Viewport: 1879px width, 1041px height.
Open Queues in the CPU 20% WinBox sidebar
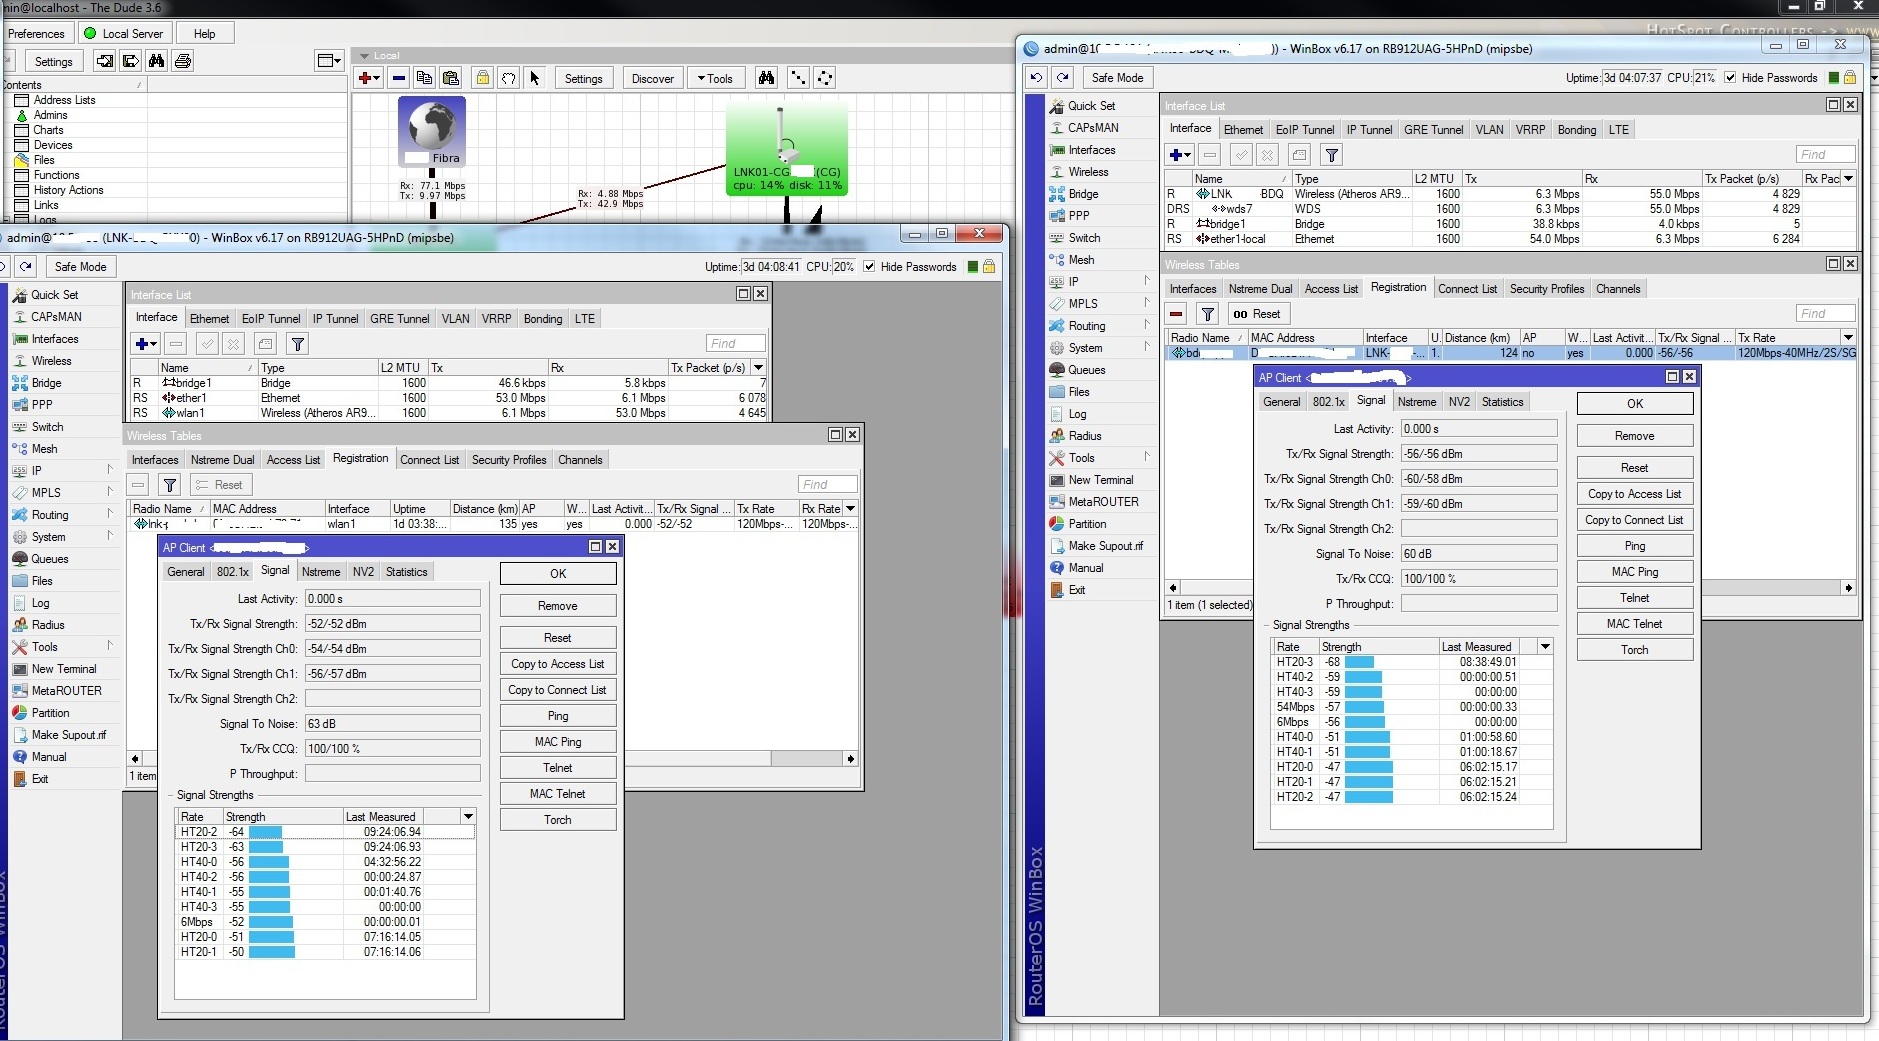50,559
